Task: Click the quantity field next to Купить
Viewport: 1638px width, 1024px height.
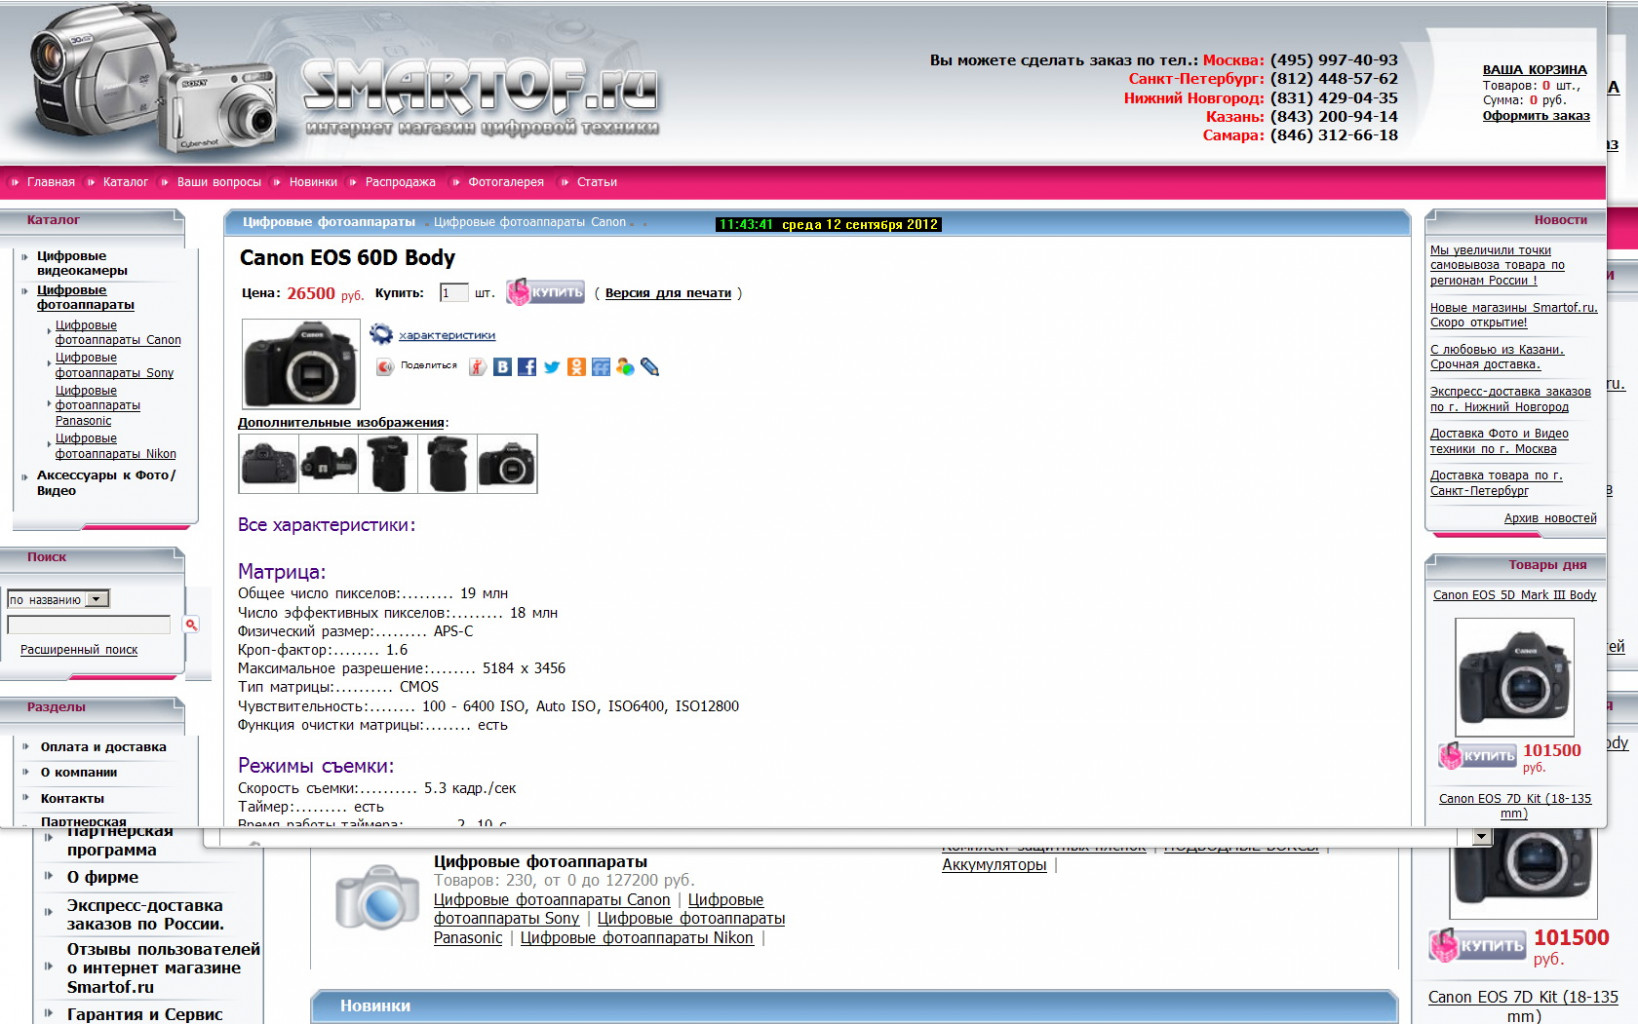Action: [454, 292]
